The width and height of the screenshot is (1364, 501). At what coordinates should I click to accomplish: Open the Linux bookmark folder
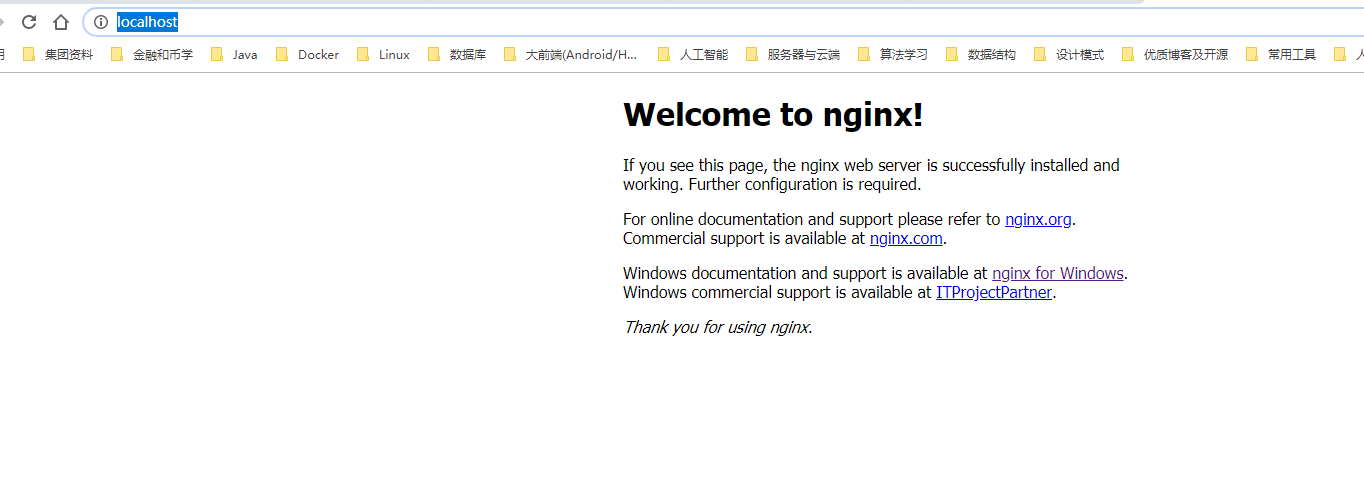tap(383, 55)
